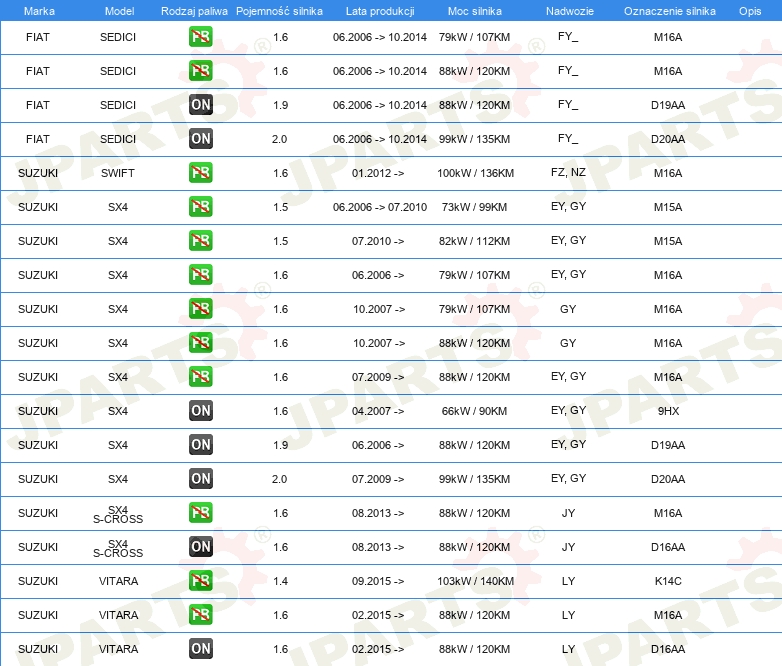Click engine code 9HX
This screenshot has width=782, height=666.
tap(668, 411)
